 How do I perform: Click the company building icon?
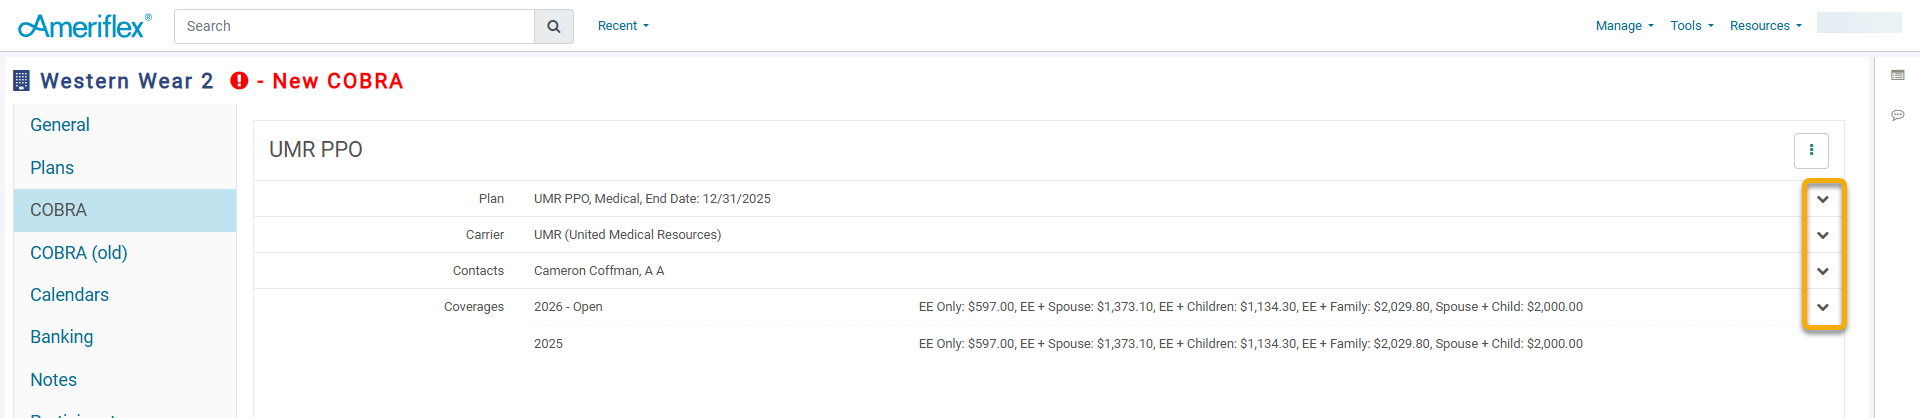21,81
